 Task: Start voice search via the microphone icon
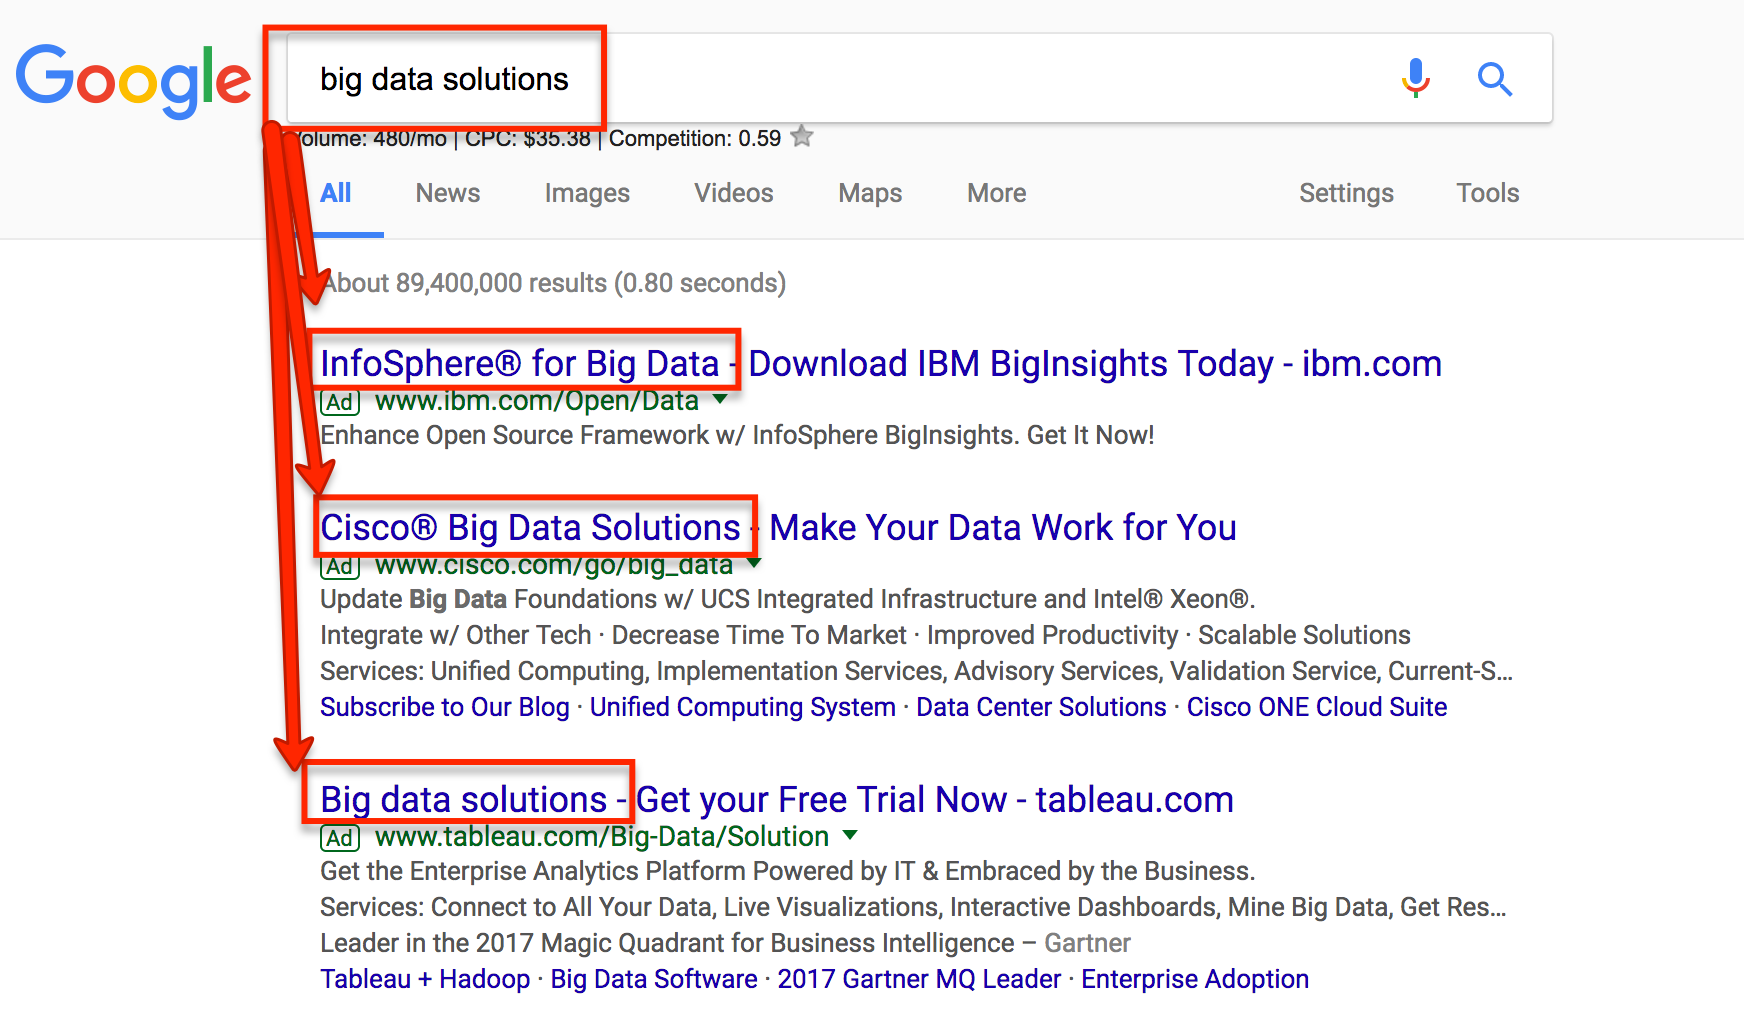tap(1416, 78)
